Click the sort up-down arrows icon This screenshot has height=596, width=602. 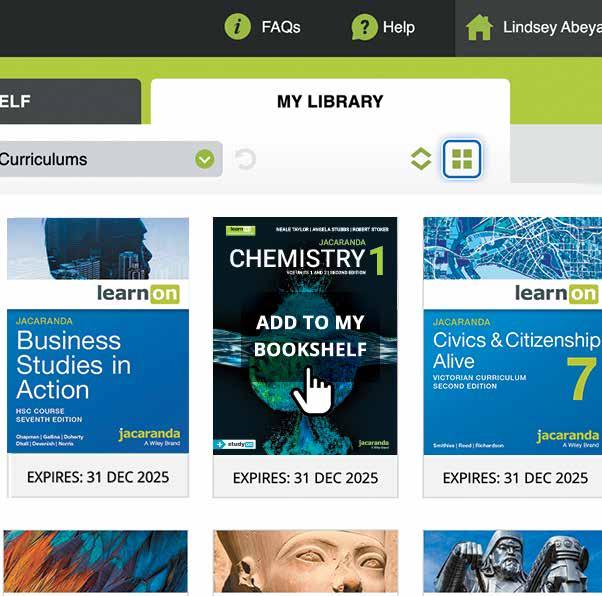tap(421, 159)
